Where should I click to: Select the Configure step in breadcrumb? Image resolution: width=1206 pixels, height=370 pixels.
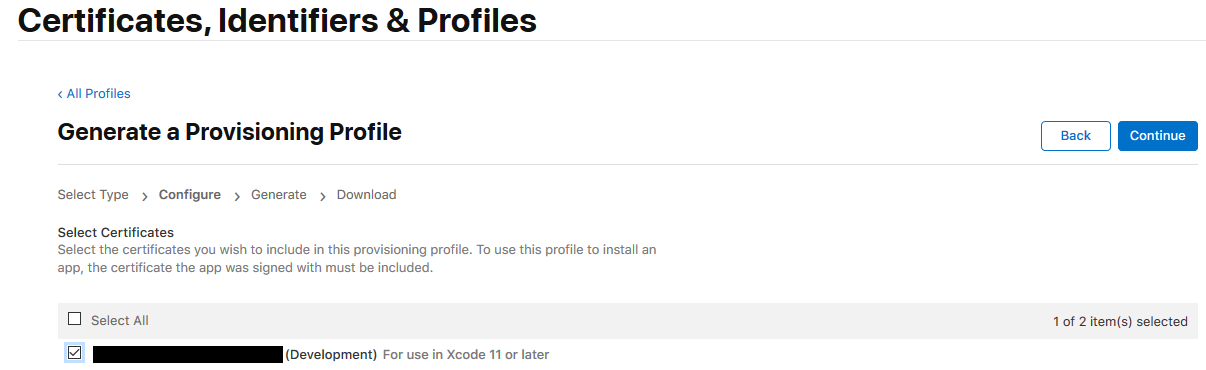(190, 195)
